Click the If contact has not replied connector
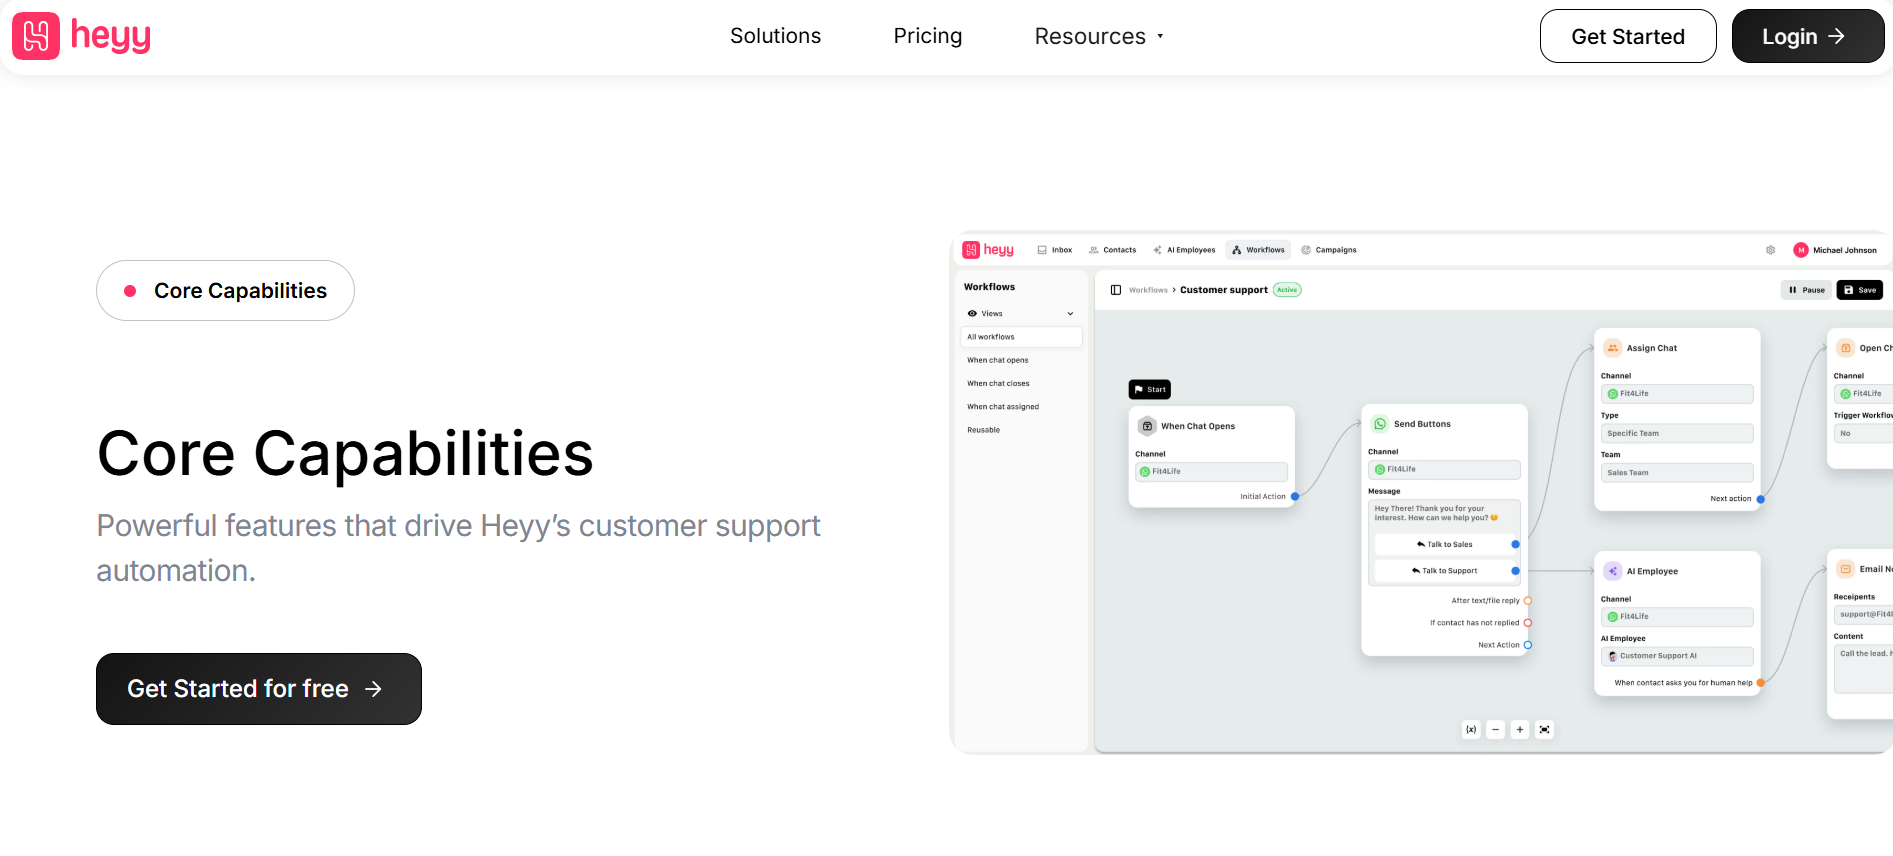1893x856 pixels. coord(1527,623)
